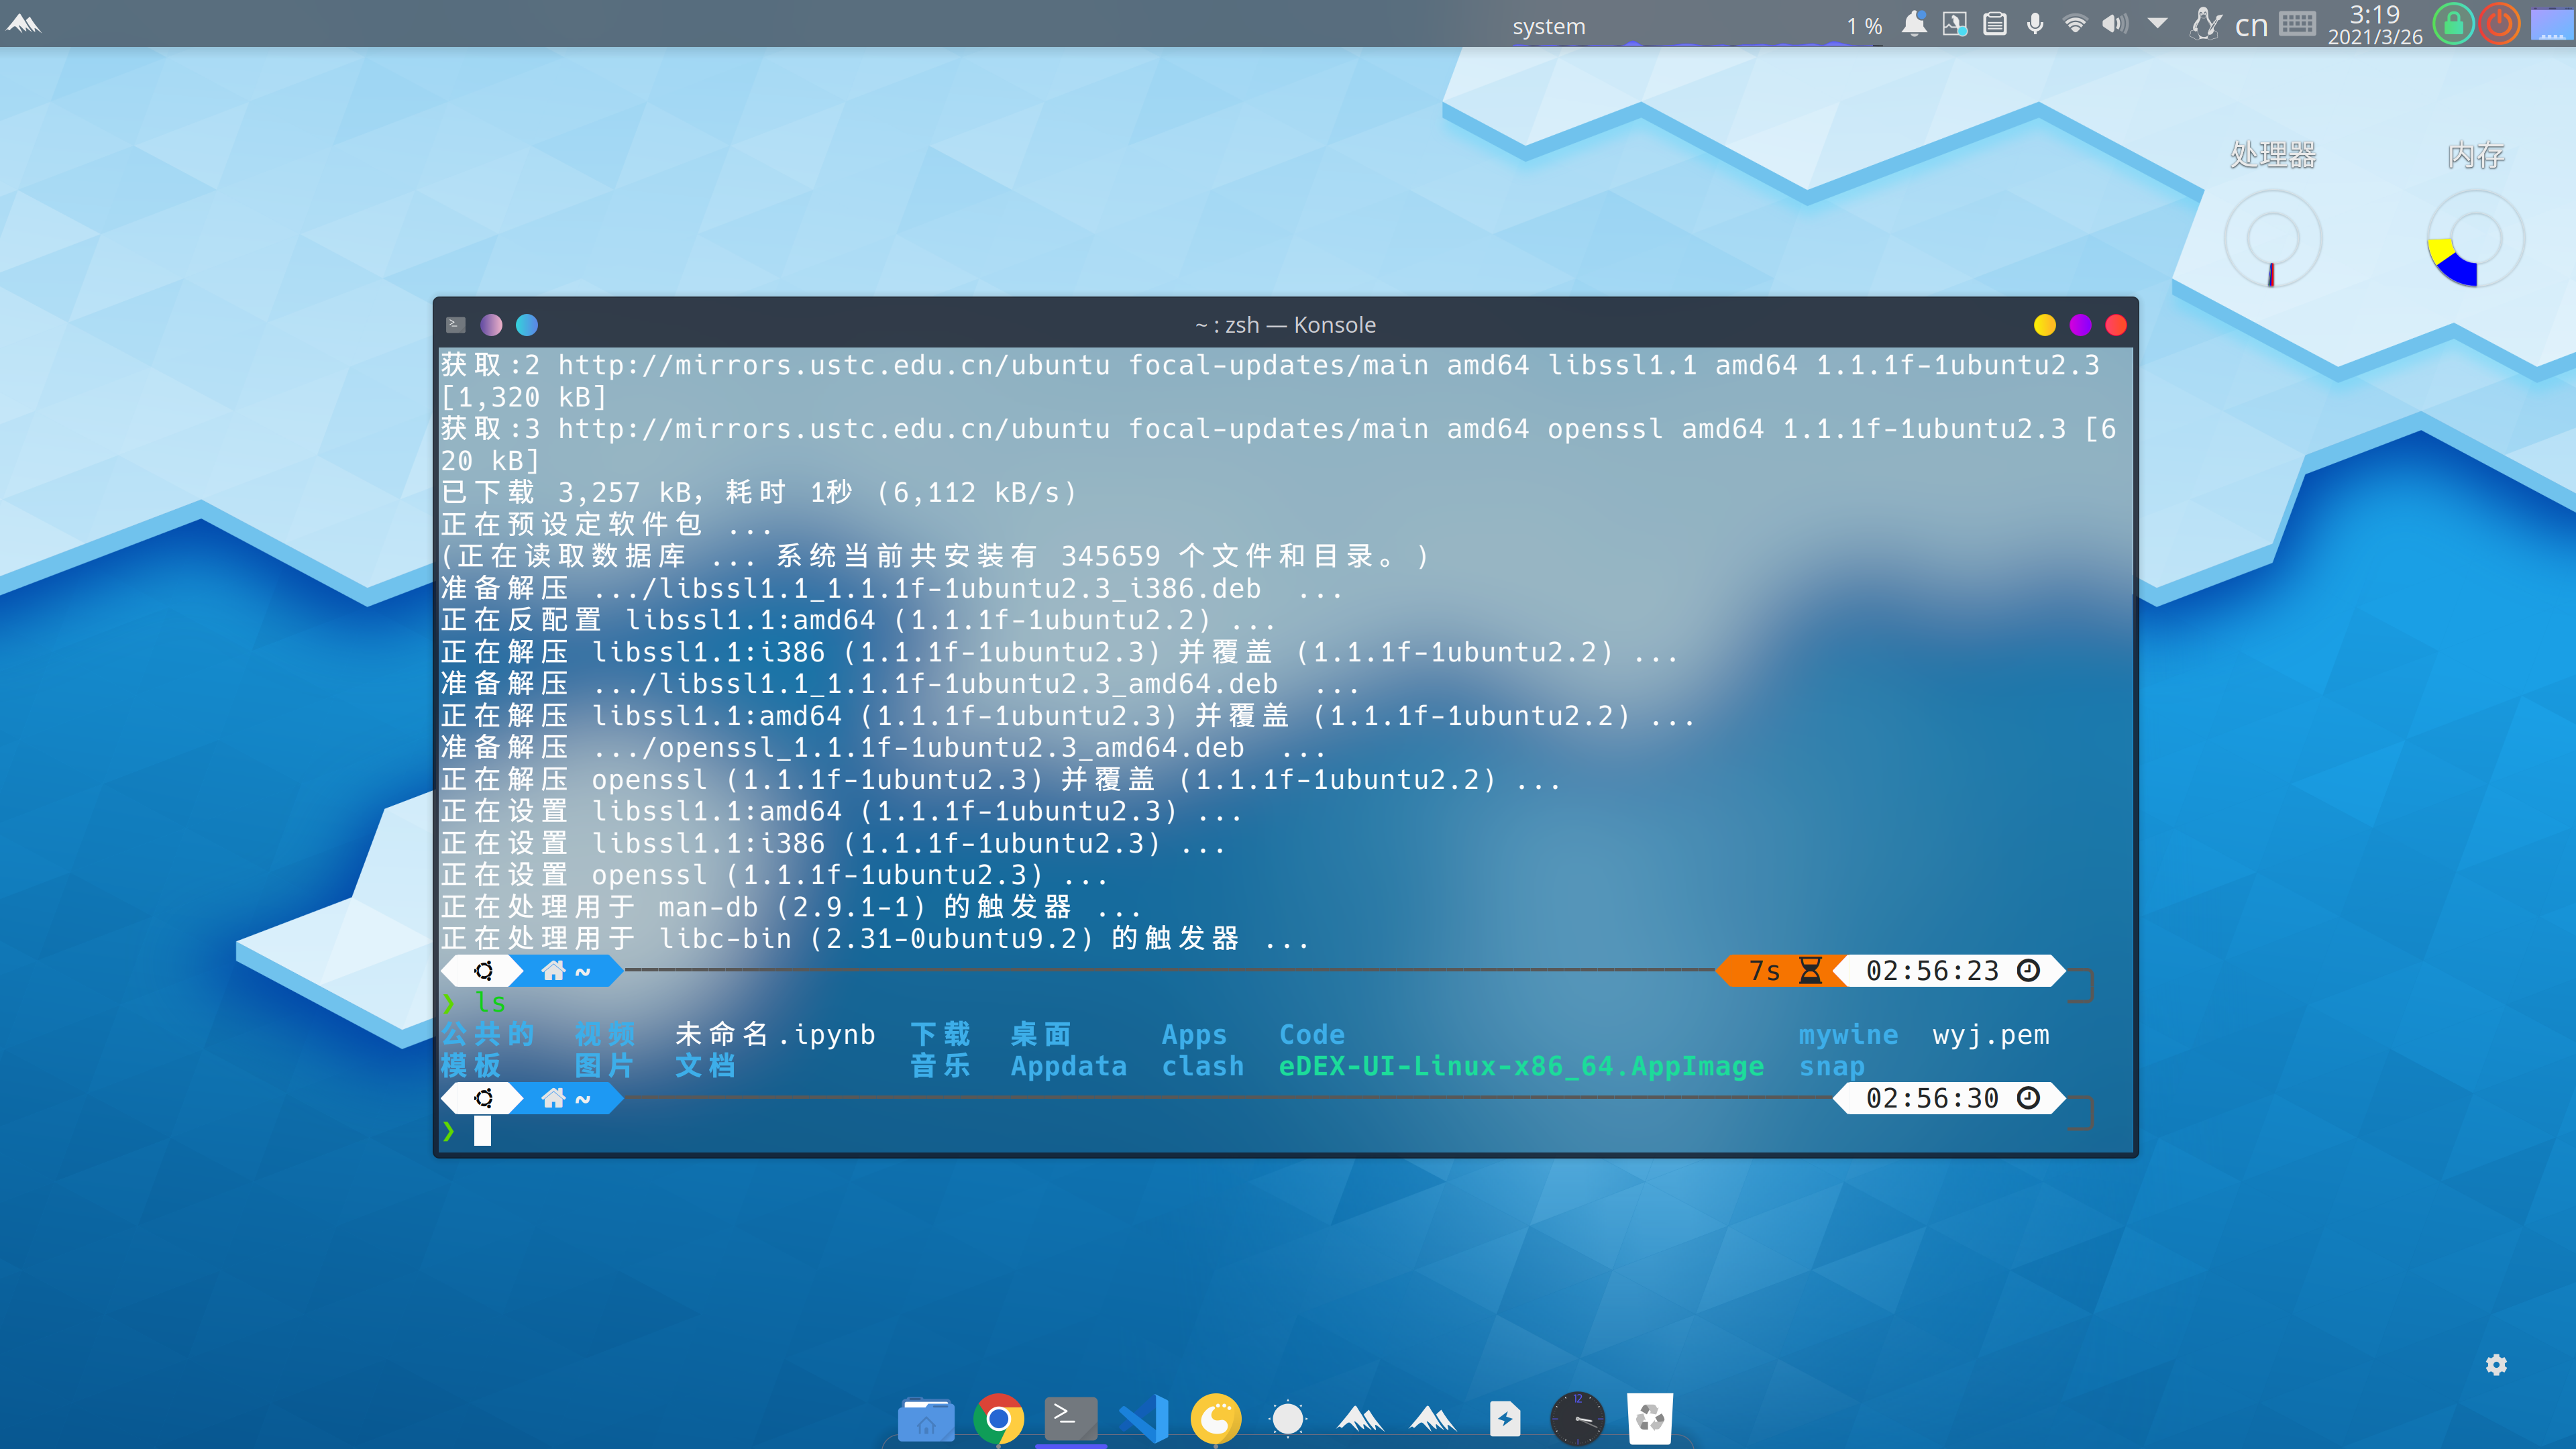Viewport: 2576px width, 1449px height.
Task: Click the 音乐 directory name
Action: 941,1066
